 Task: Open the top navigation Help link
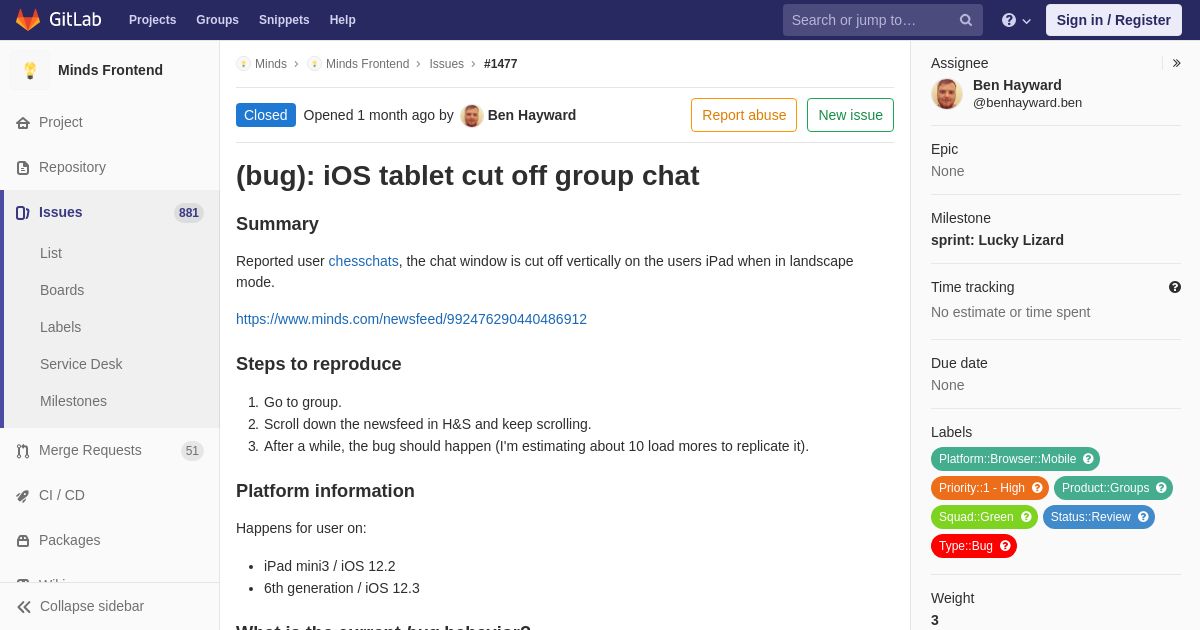(343, 20)
